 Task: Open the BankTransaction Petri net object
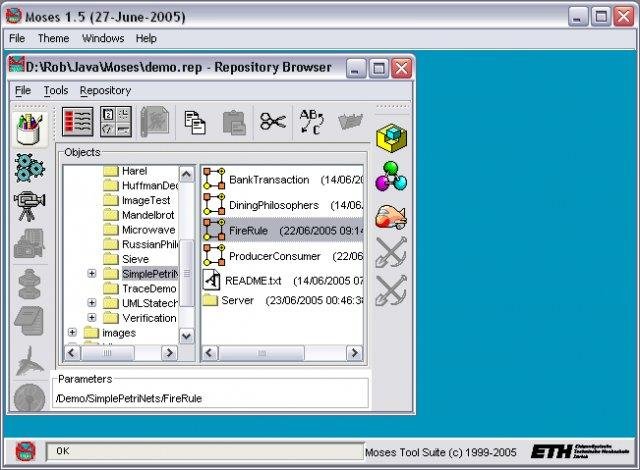coord(282,180)
